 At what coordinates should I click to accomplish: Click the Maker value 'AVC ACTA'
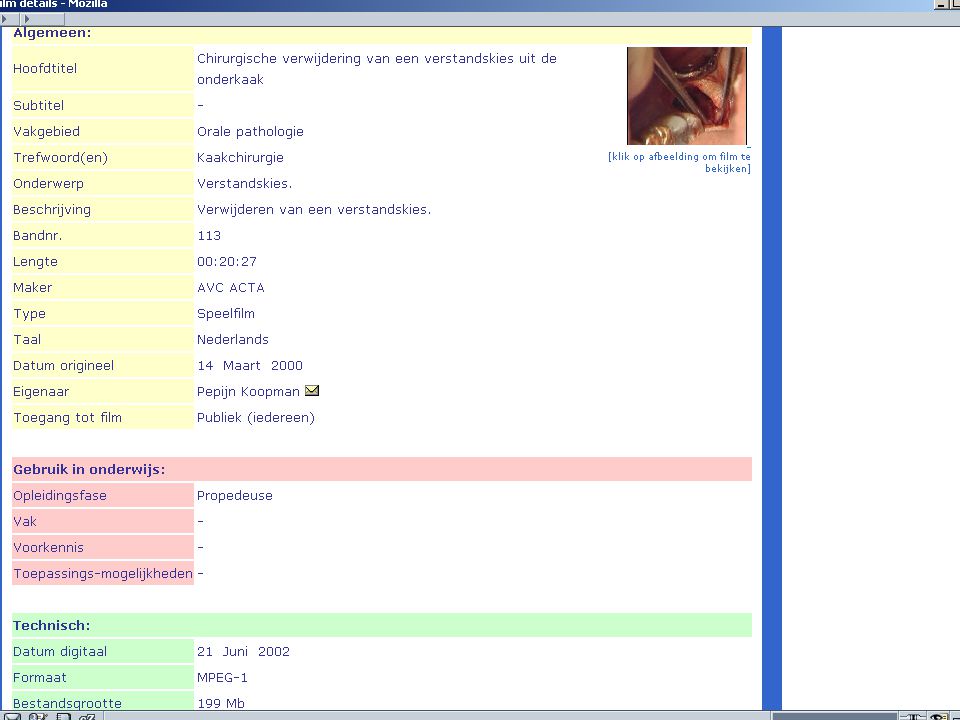(231, 288)
